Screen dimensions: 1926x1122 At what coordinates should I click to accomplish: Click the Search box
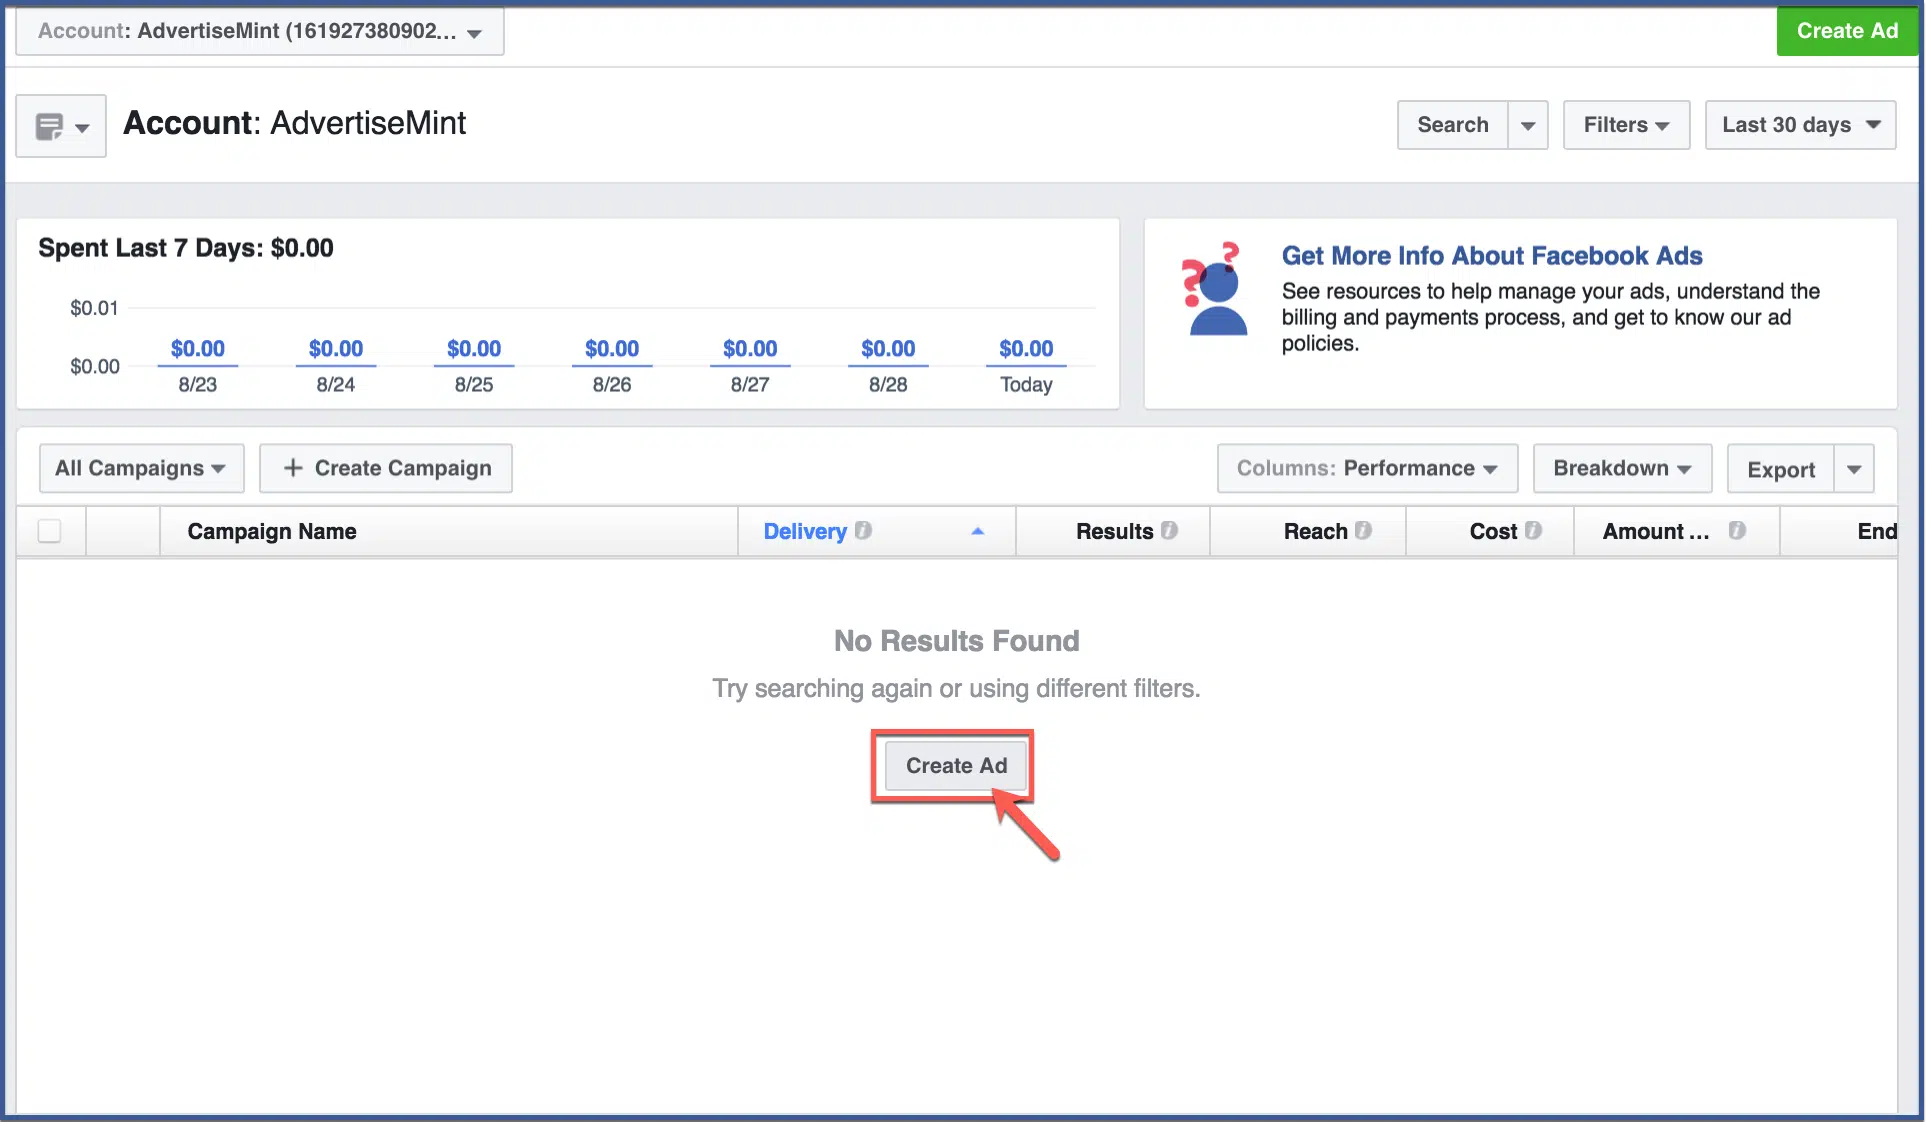tap(1451, 125)
